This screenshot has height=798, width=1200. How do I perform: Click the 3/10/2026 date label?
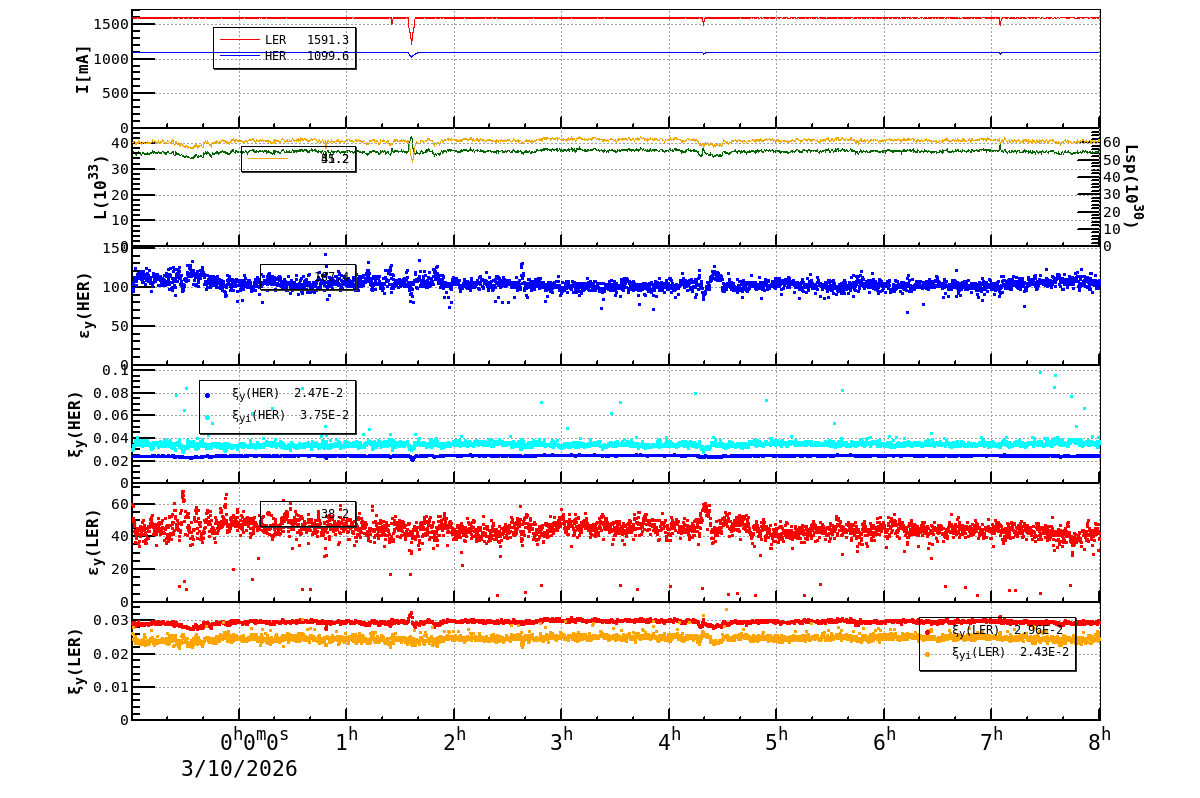(239, 769)
